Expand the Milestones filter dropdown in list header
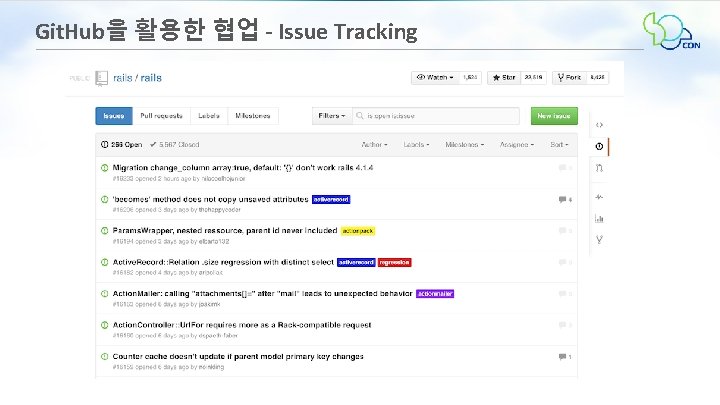This screenshot has width=720, height=405. (x=464, y=145)
